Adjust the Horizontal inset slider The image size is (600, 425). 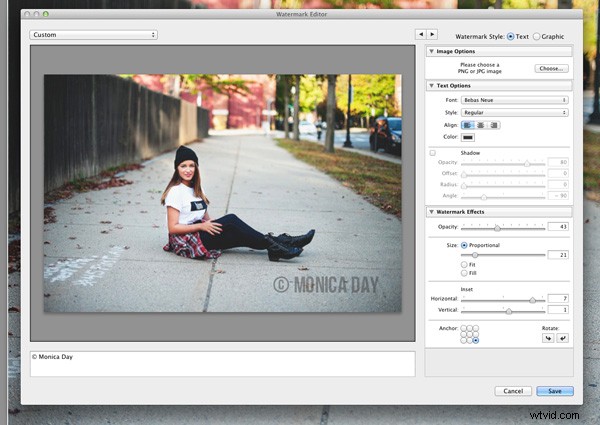pos(533,300)
